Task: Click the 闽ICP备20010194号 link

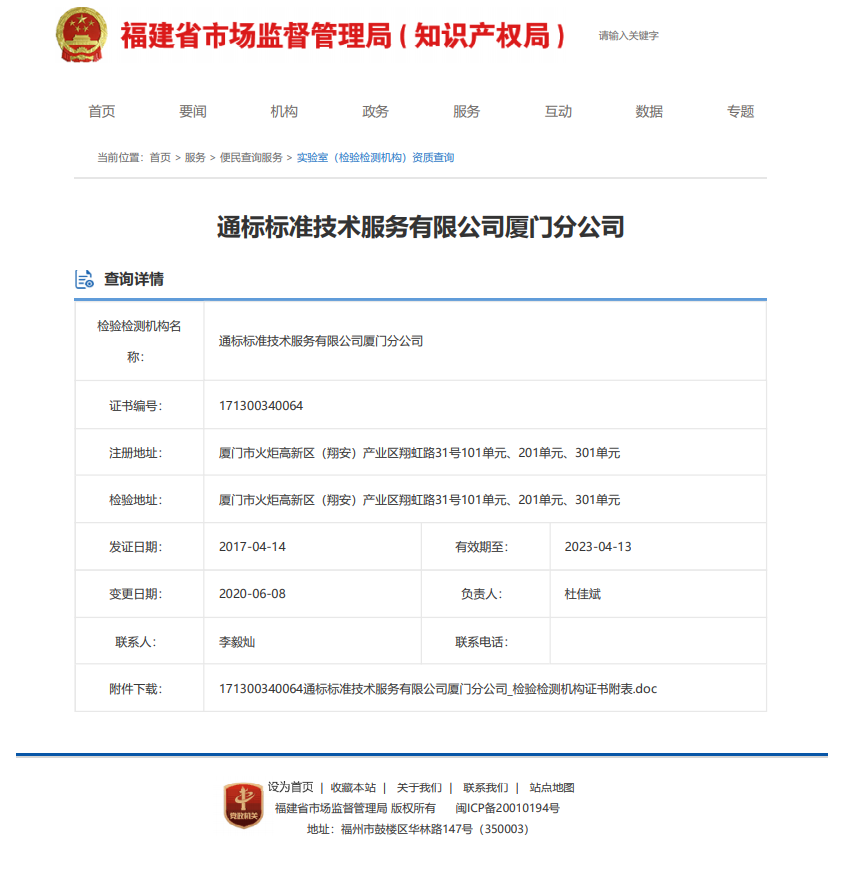Action: tap(508, 808)
